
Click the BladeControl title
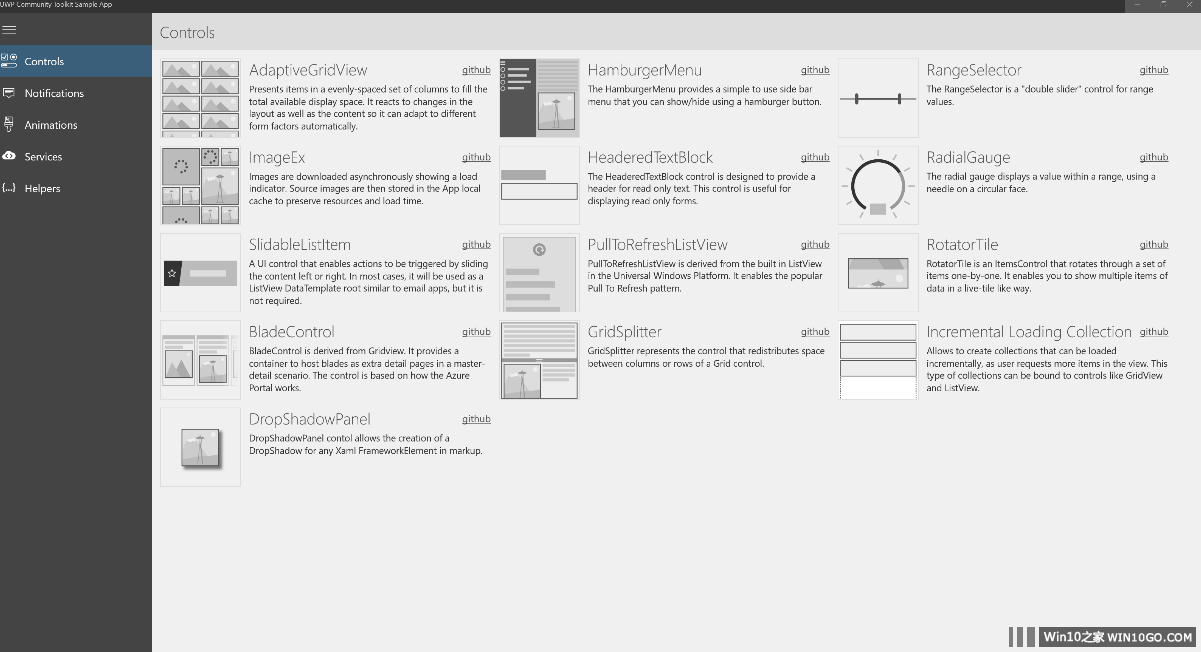click(x=292, y=331)
